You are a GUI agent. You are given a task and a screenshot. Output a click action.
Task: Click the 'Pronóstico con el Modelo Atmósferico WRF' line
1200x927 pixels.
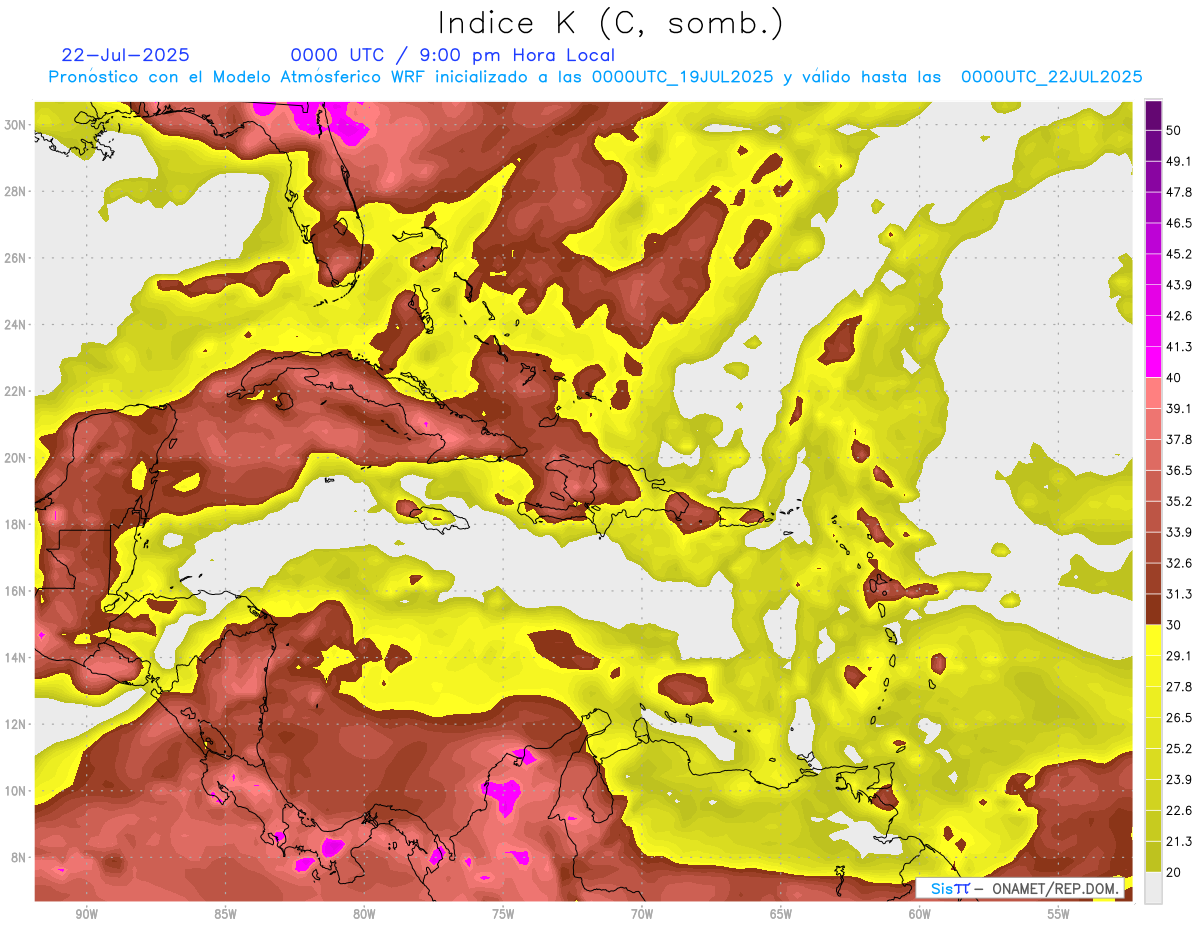595,77
